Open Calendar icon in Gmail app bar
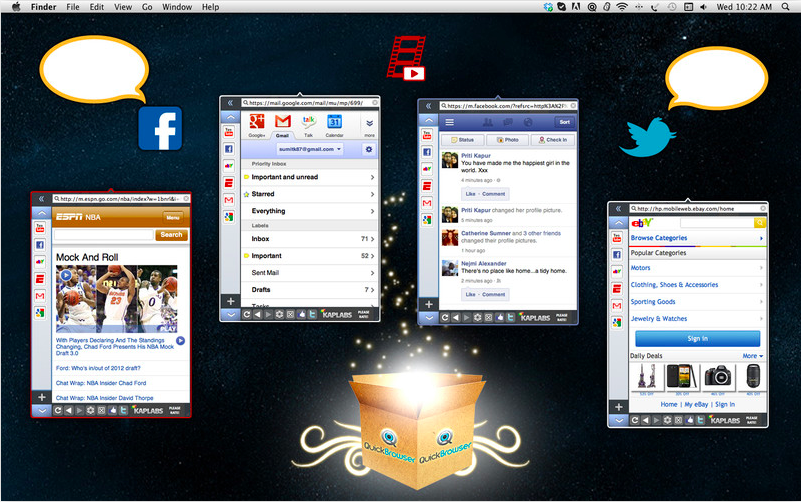Viewport: 801px width, 502px height. point(334,123)
